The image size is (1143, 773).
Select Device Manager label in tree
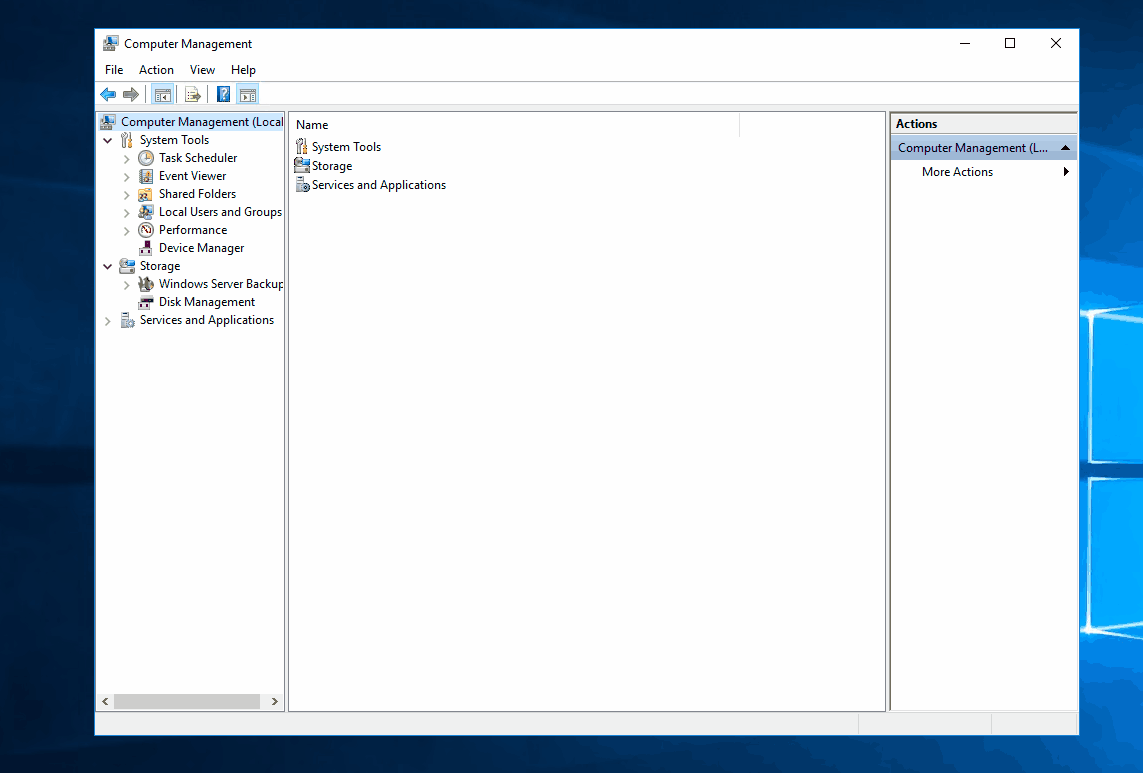pyautogui.click(x=201, y=248)
